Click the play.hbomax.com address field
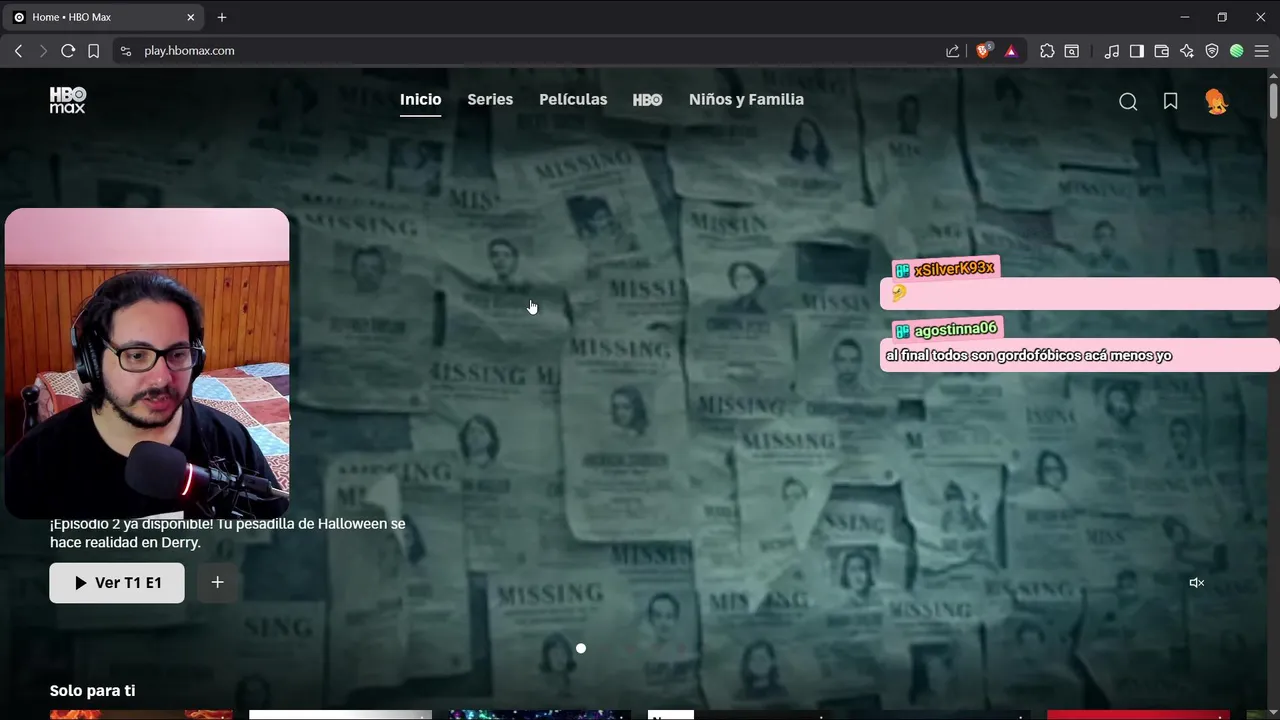The width and height of the screenshot is (1280, 720). click(530, 51)
